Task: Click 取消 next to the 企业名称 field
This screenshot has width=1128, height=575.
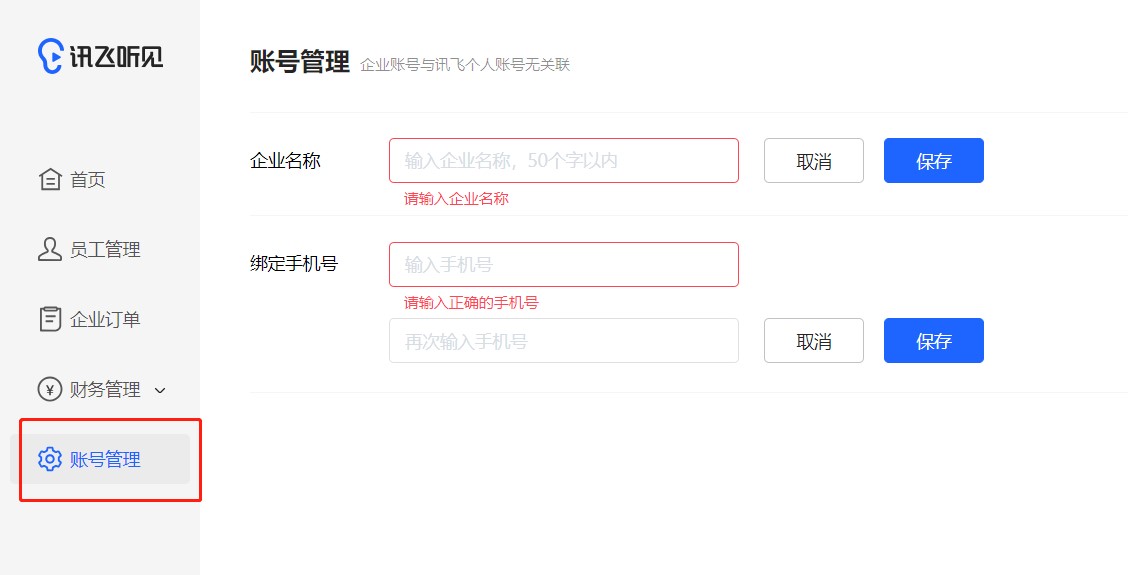Action: (x=814, y=160)
